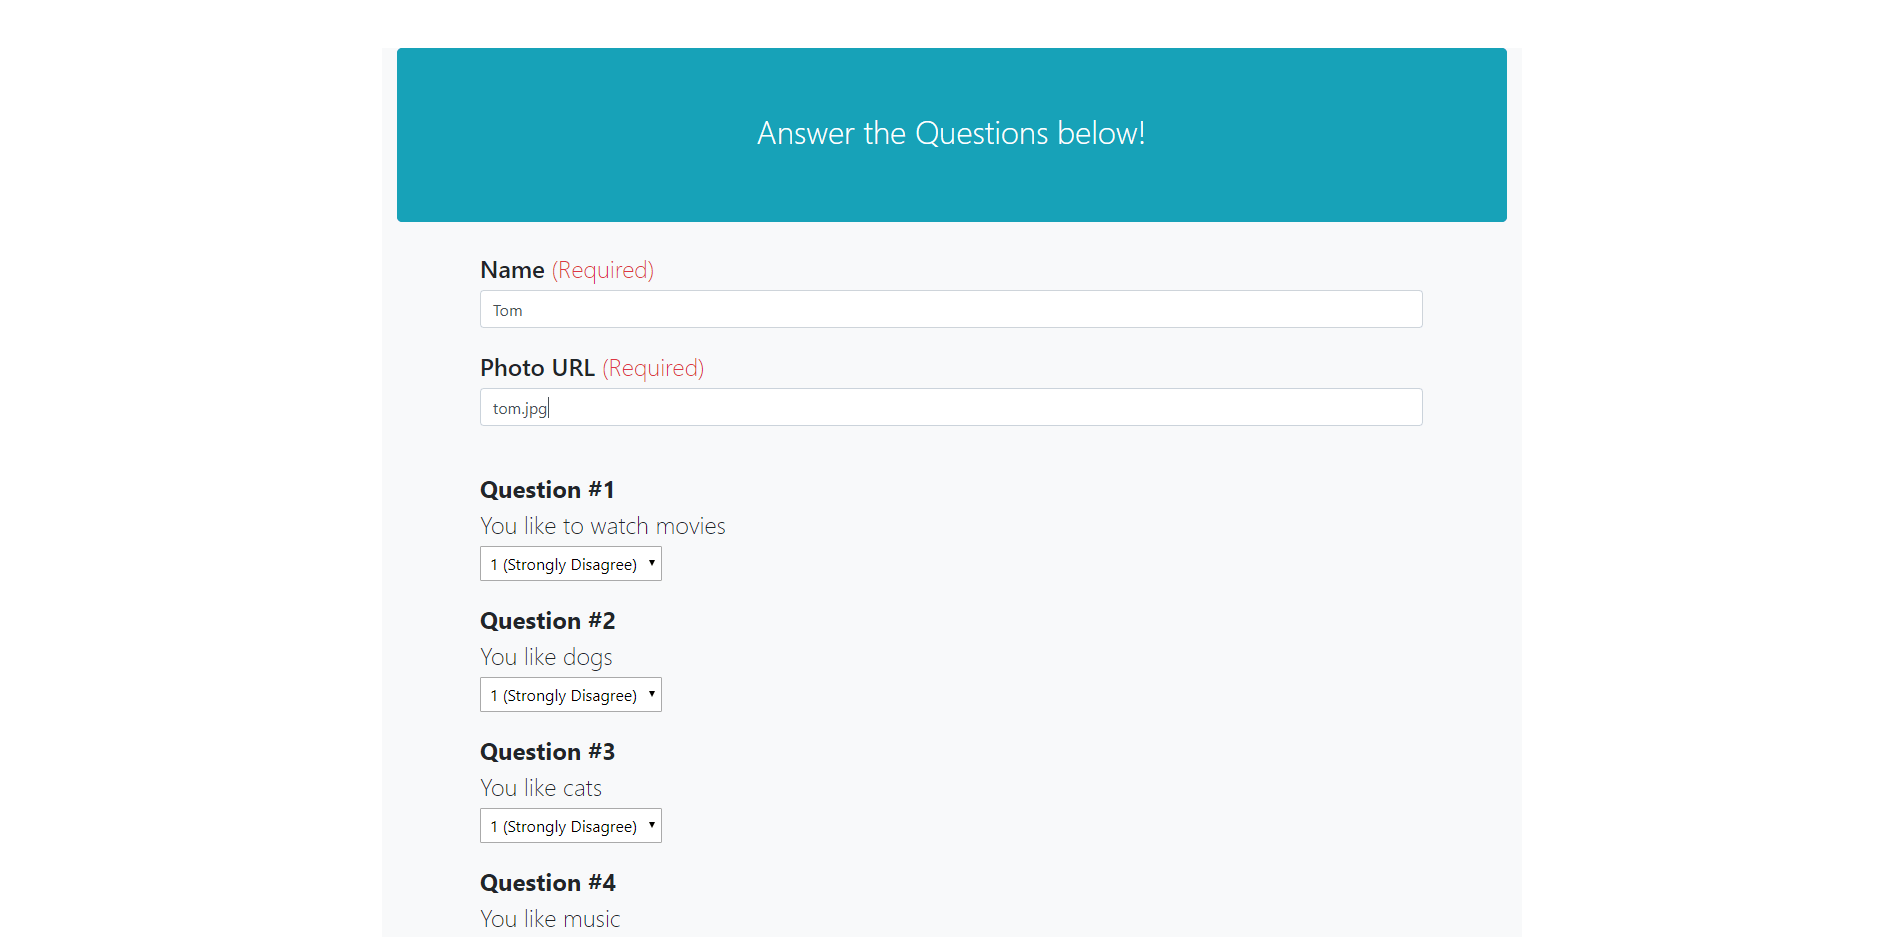Viewport: 1903px width, 937px height.
Task: Expand the Question #2 rating dropdown
Action: coord(570,695)
